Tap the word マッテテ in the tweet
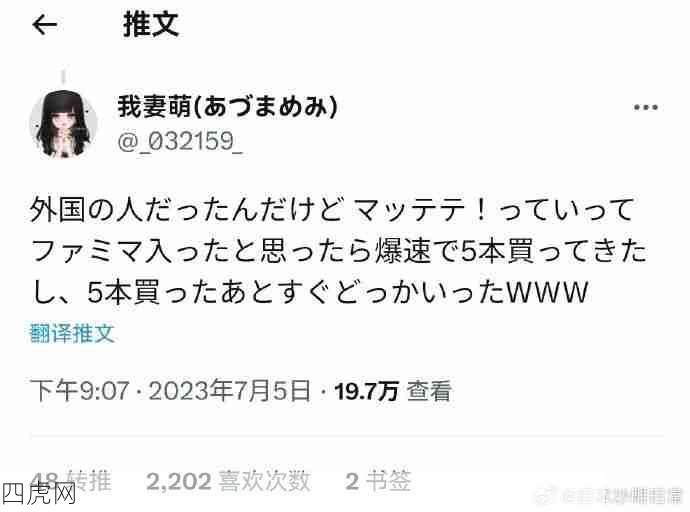 (x=409, y=209)
